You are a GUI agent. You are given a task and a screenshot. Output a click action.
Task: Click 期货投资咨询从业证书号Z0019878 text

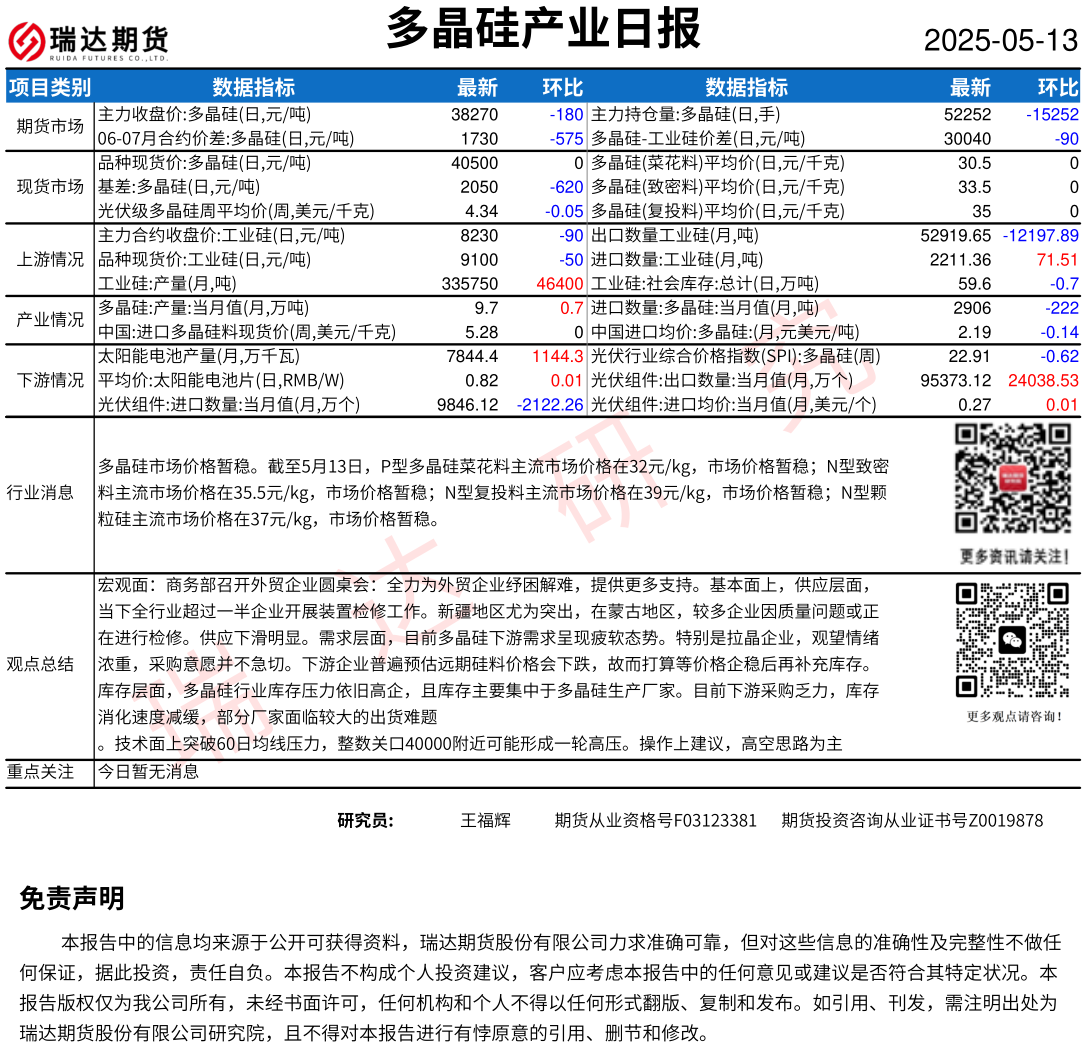[x=912, y=821]
